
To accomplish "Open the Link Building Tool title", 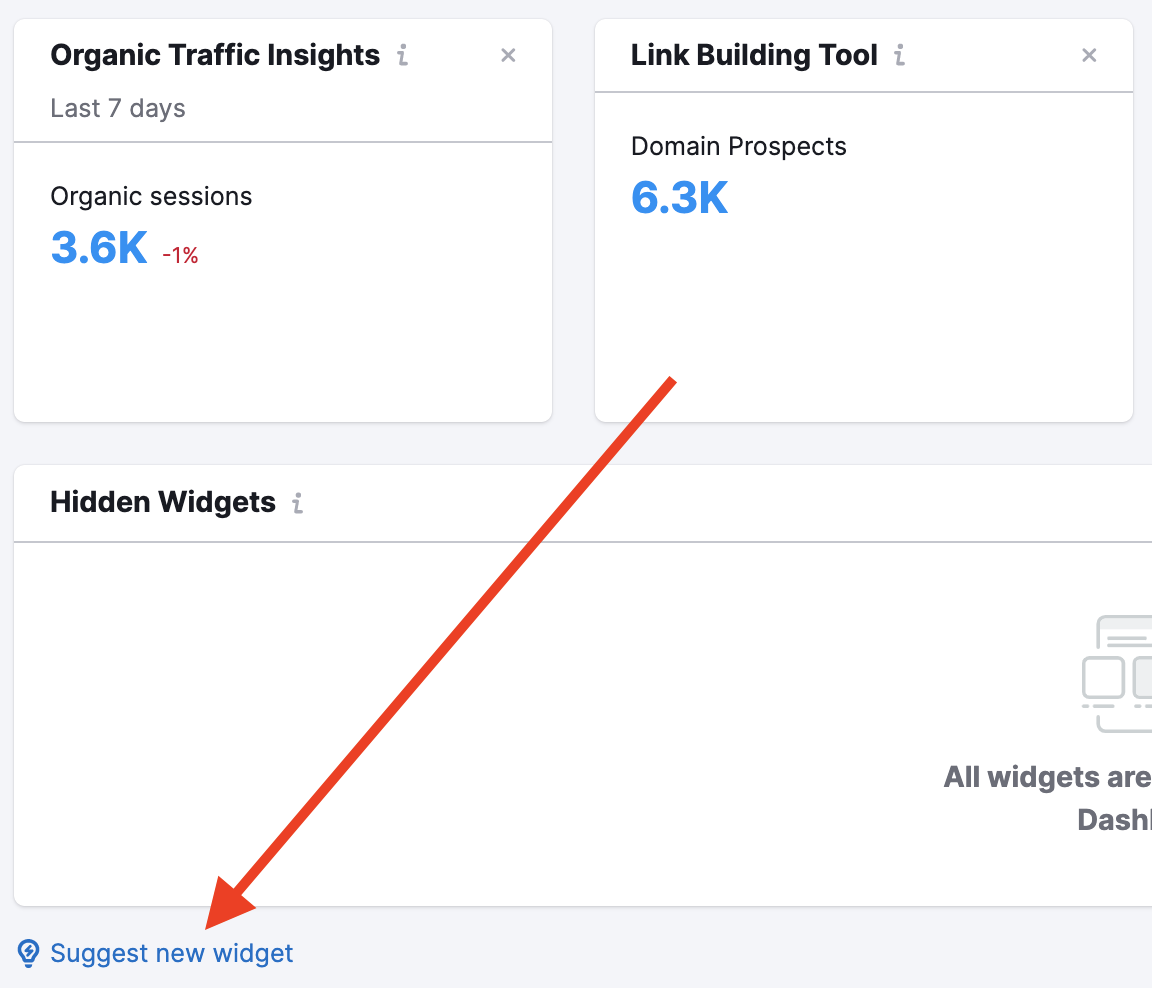I will tap(754, 55).
